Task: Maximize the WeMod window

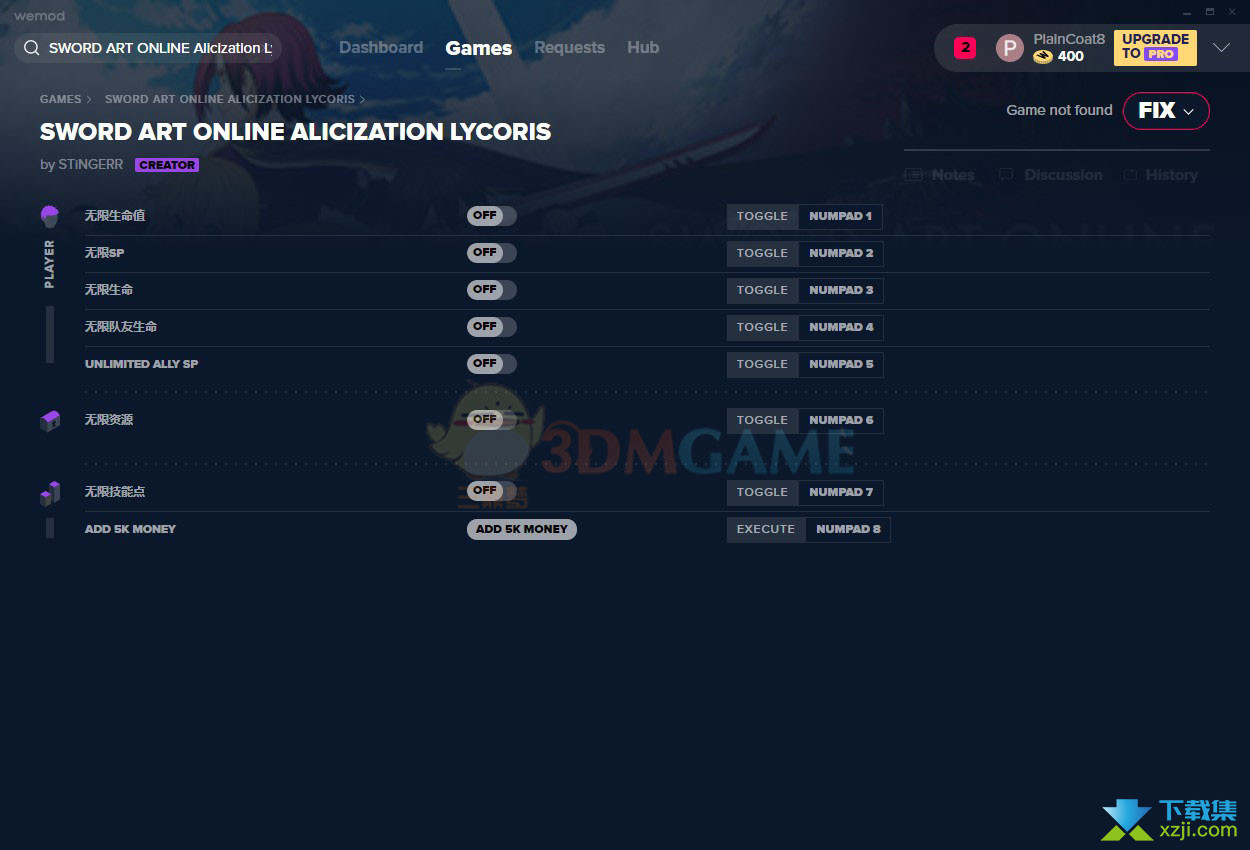Action: pos(1210,12)
